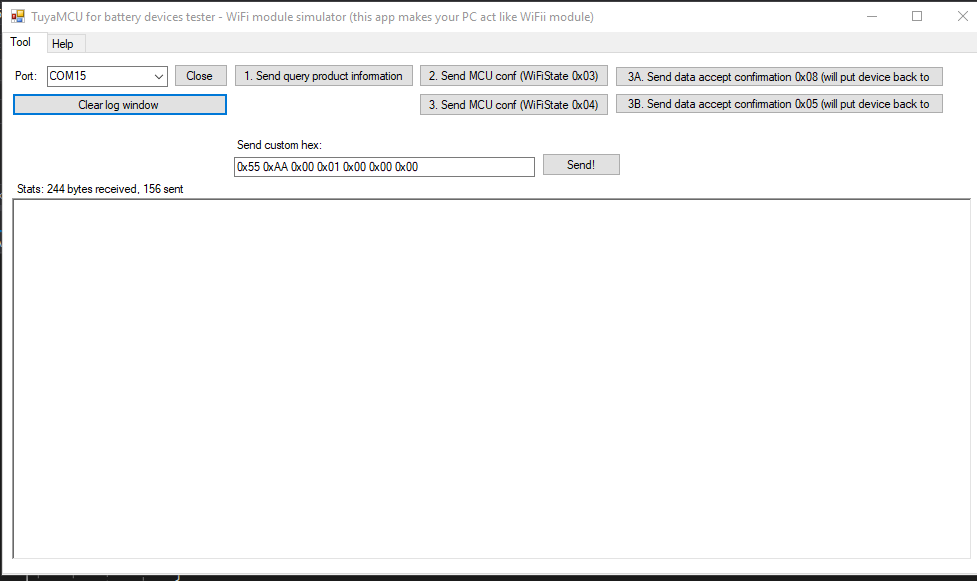
Task: Click inside the empty log text area
Action: (x=491, y=378)
